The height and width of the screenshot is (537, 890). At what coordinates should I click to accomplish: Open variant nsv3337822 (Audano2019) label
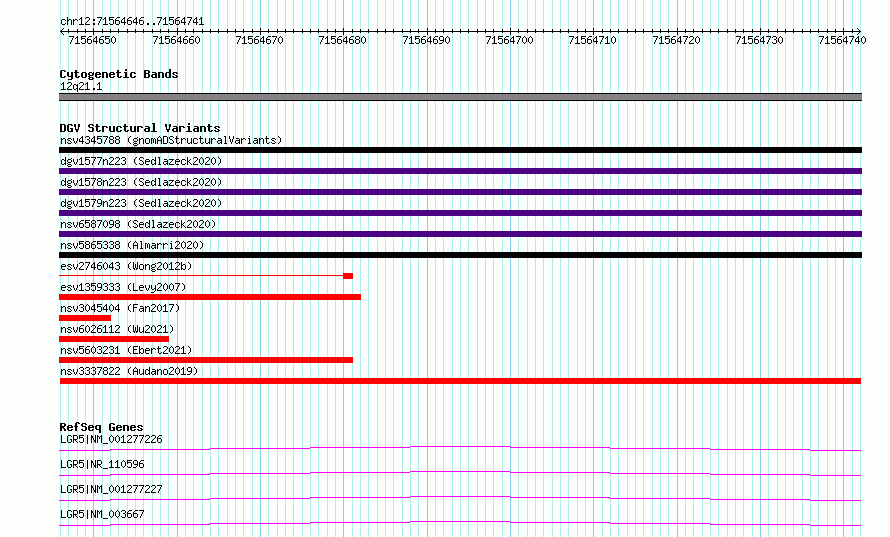pyautogui.click(x=129, y=371)
